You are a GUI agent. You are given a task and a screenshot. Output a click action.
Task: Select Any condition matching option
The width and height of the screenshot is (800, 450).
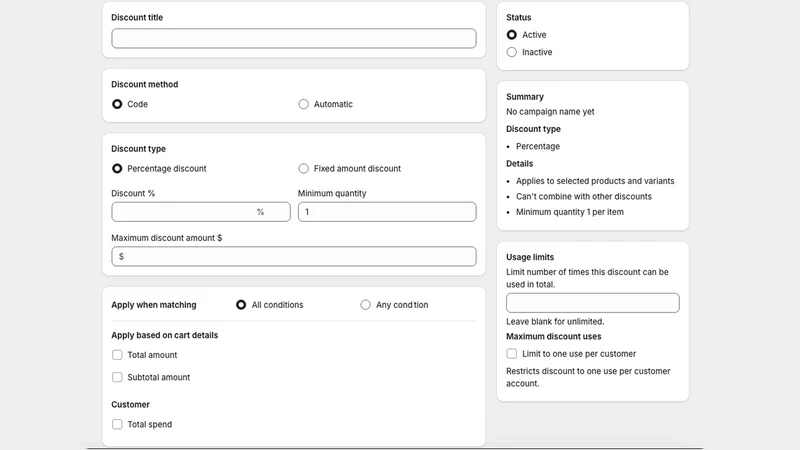tap(365, 305)
